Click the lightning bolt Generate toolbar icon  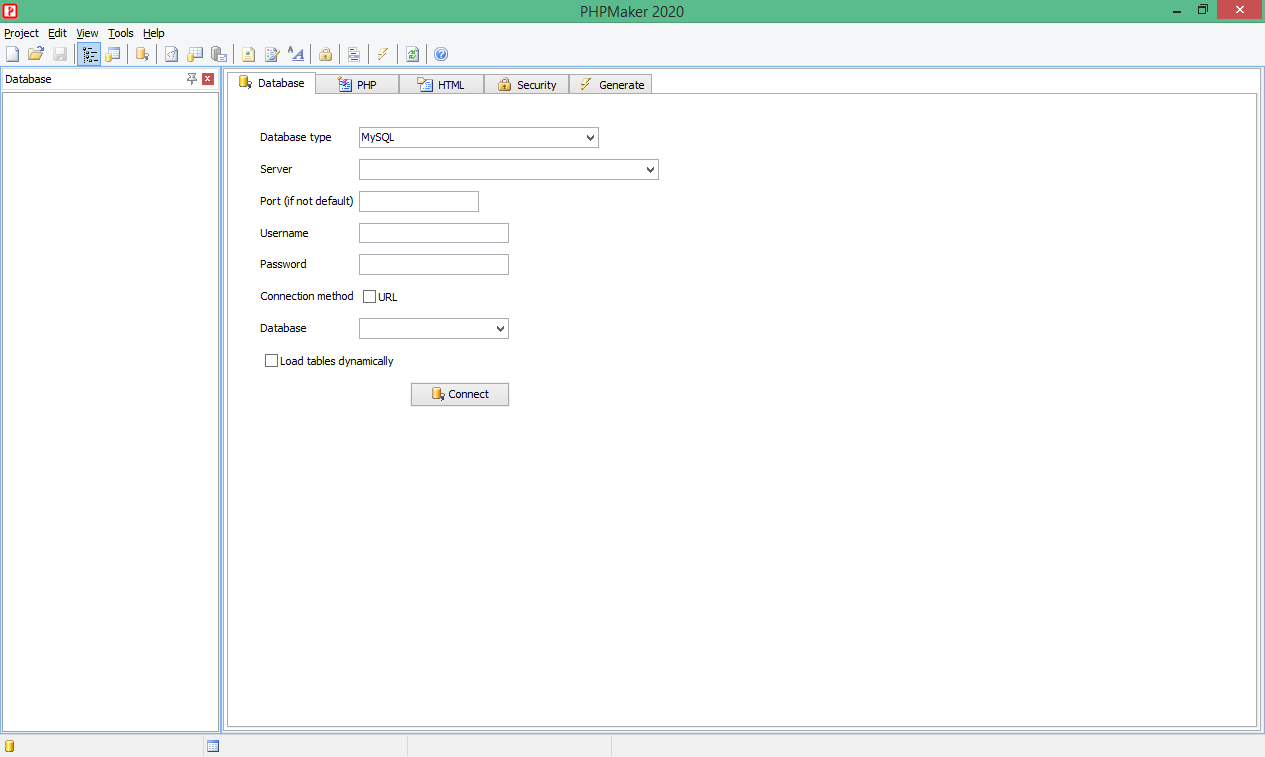(382, 54)
